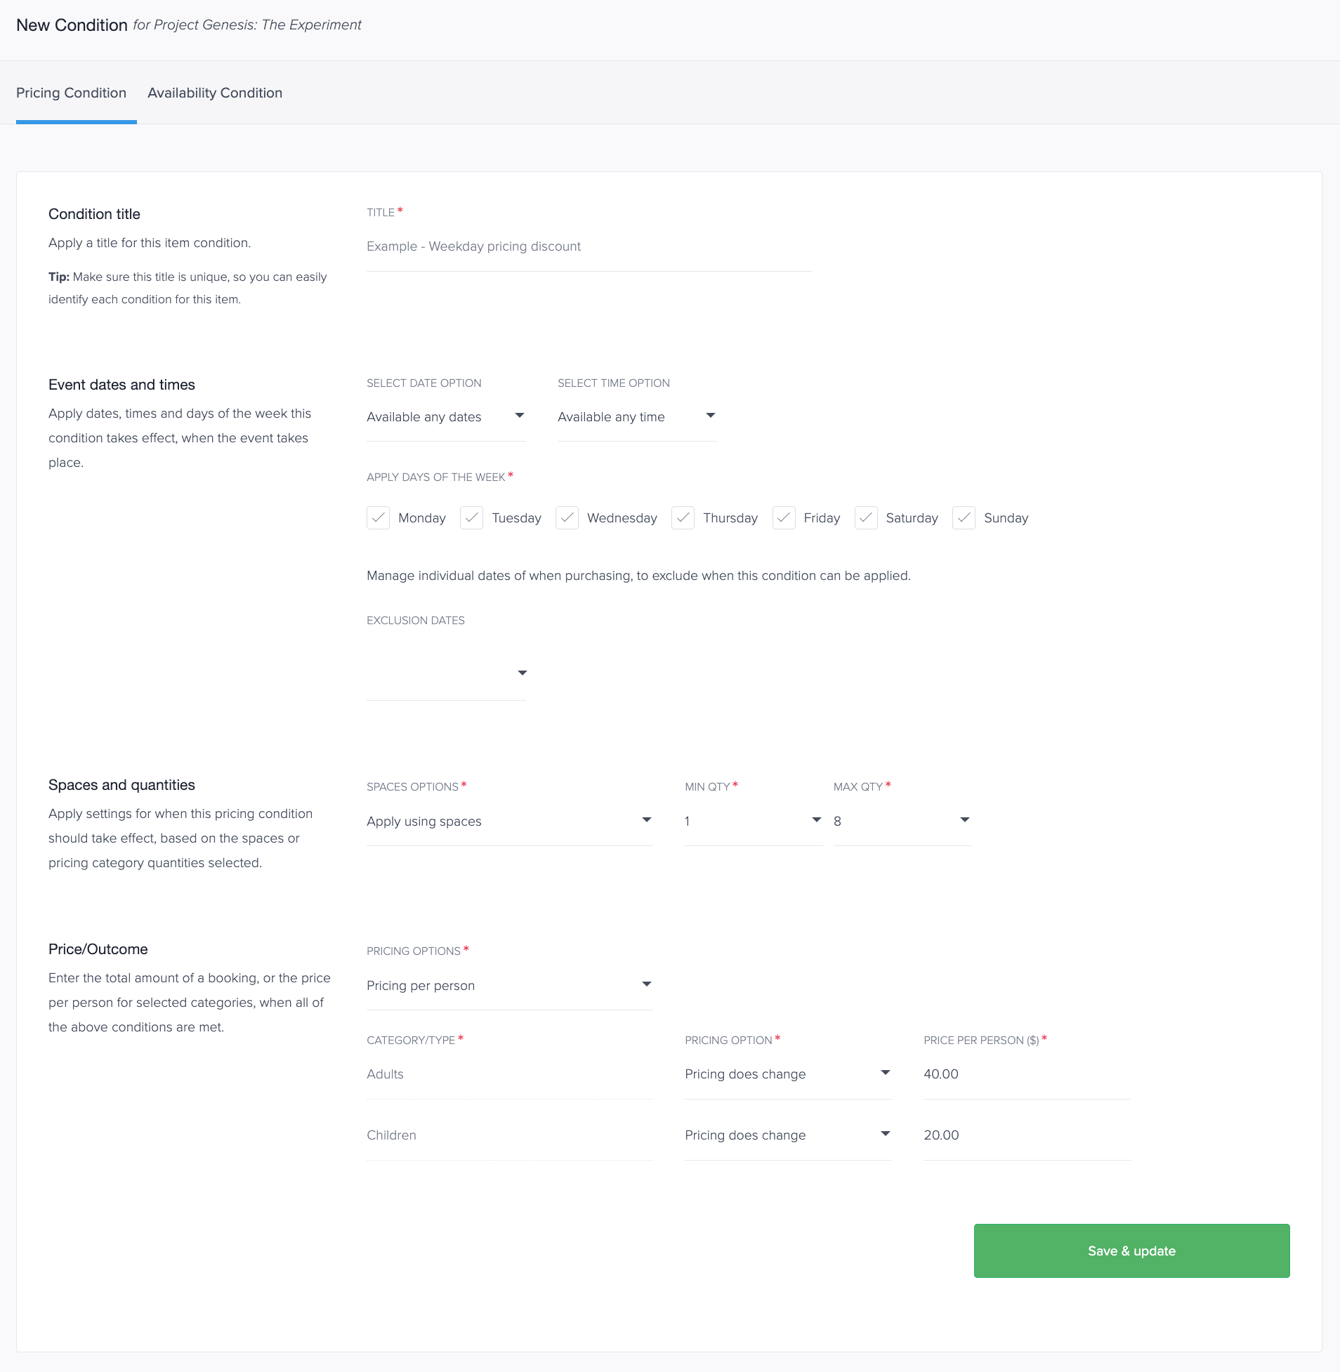Disable the Sunday checkbox
The width and height of the screenshot is (1340, 1372).
963,517
